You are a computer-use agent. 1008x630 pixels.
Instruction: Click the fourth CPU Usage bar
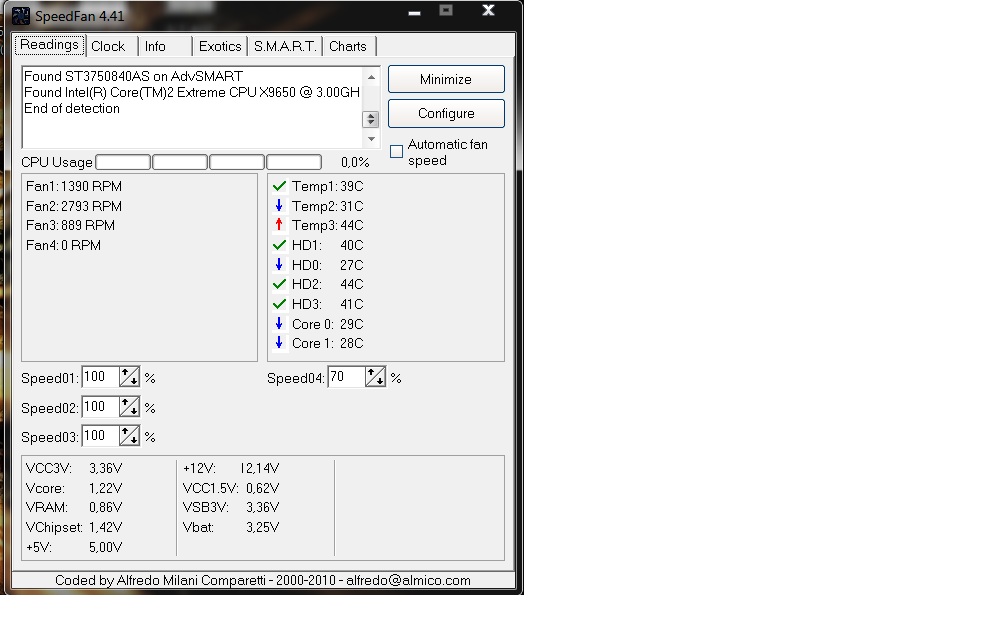pos(294,162)
